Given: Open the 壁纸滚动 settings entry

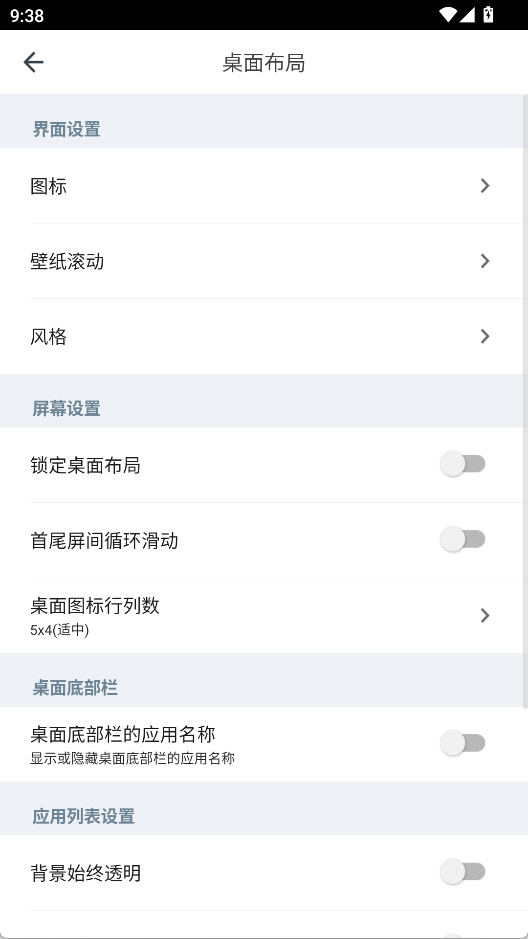Looking at the screenshot, I should pos(264,261).
